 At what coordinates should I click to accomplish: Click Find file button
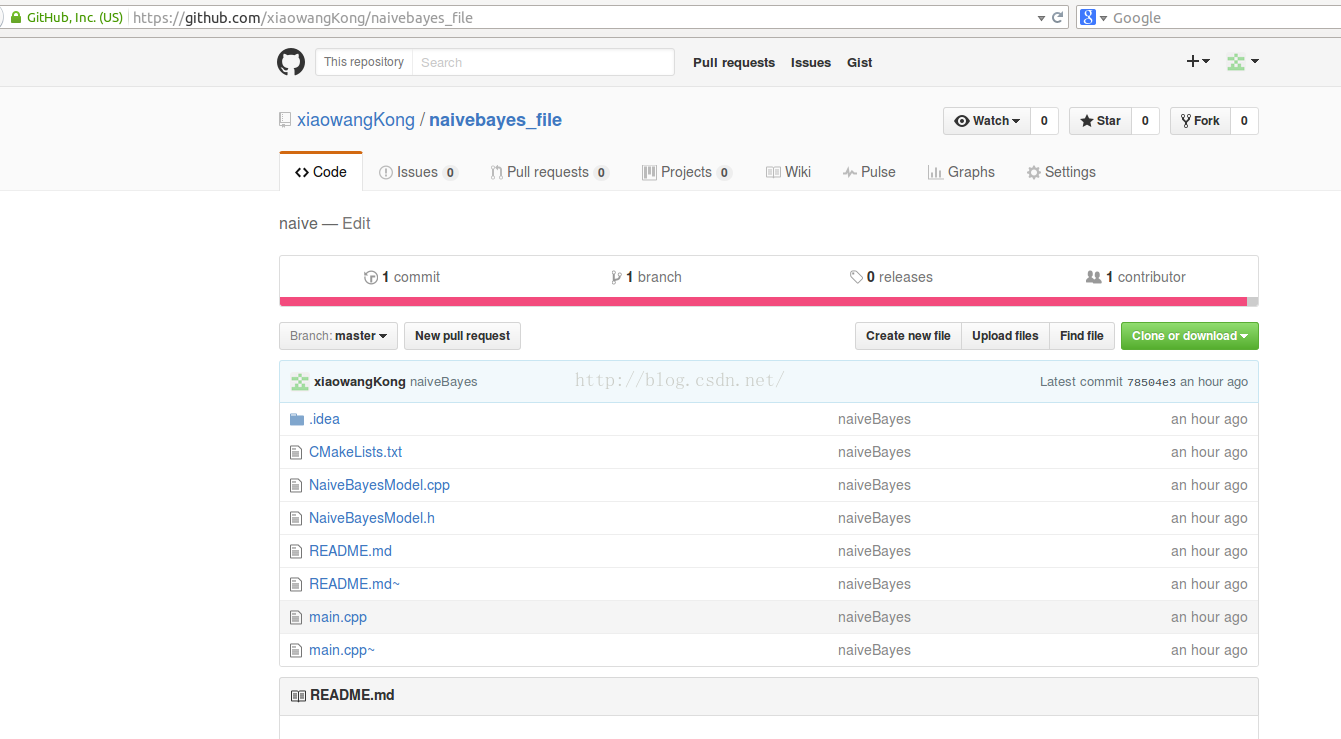(1082, 336)
